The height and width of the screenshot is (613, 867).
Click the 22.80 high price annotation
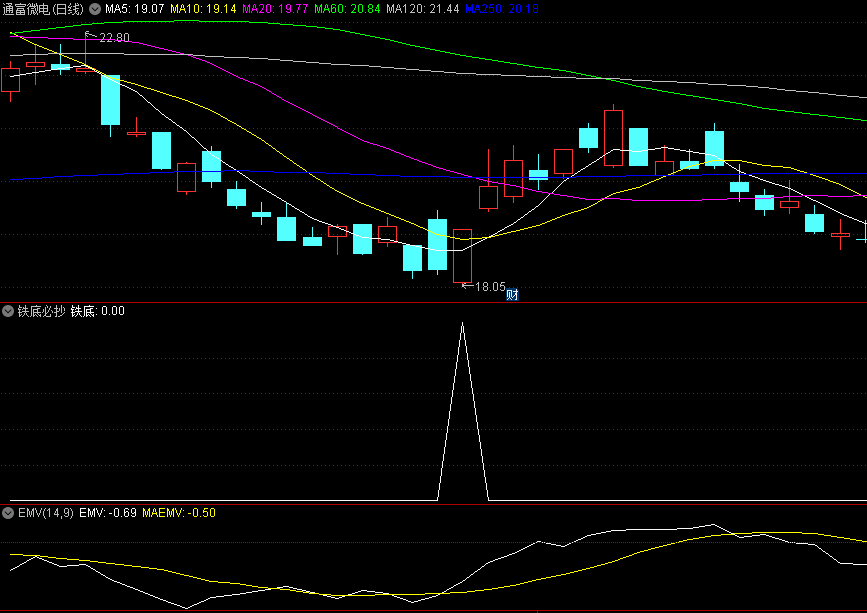coord(114,38)
